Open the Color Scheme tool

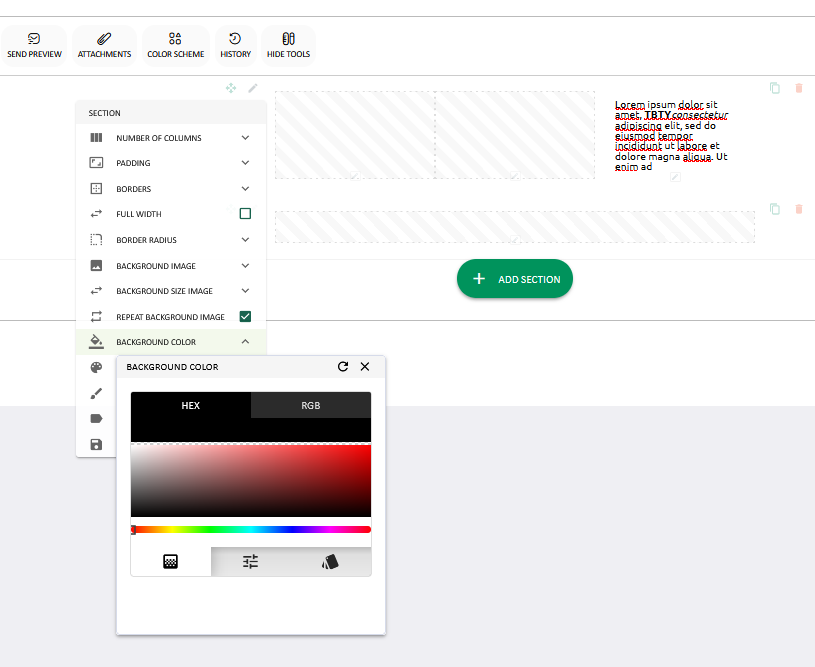coord(176,46)
